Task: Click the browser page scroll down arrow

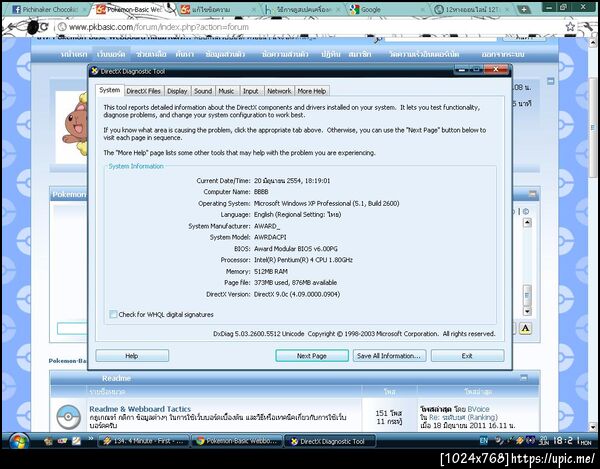Action: (x=594, y=427)
